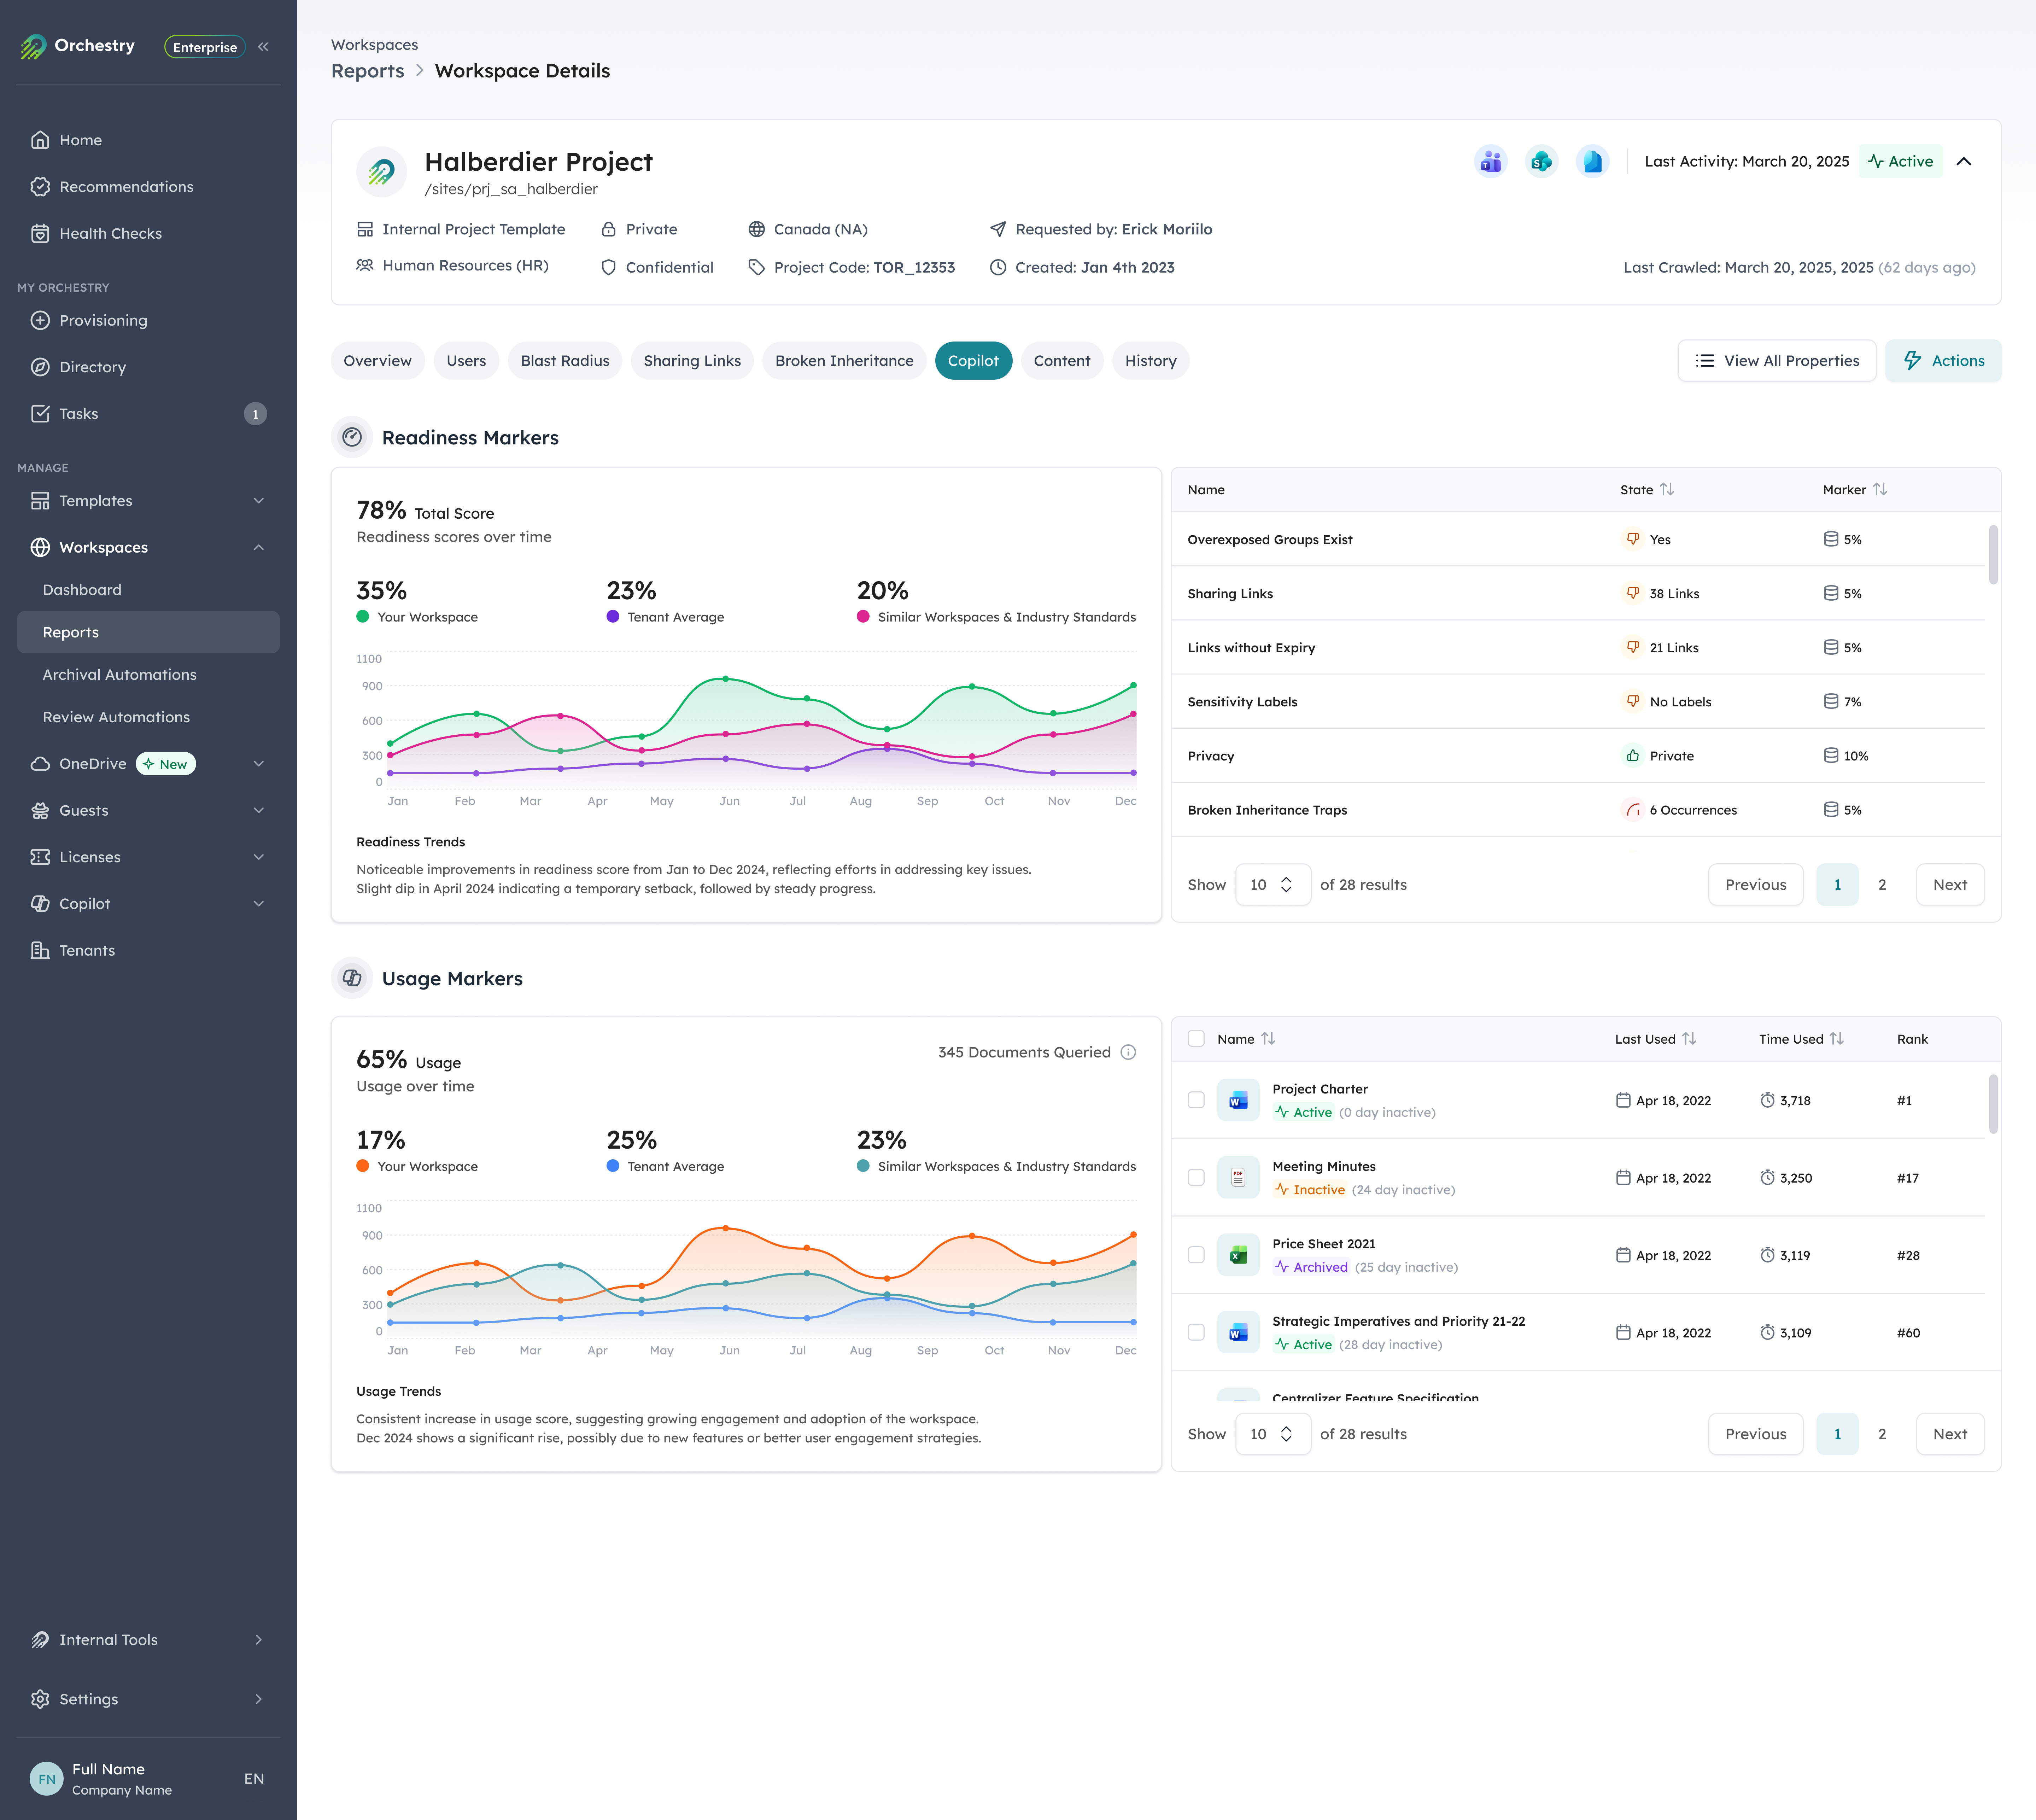This screenshot has height=1820, width=2036.
Task: Check the Project Charter row checkbox
Action: (x=1196, y=1100)
